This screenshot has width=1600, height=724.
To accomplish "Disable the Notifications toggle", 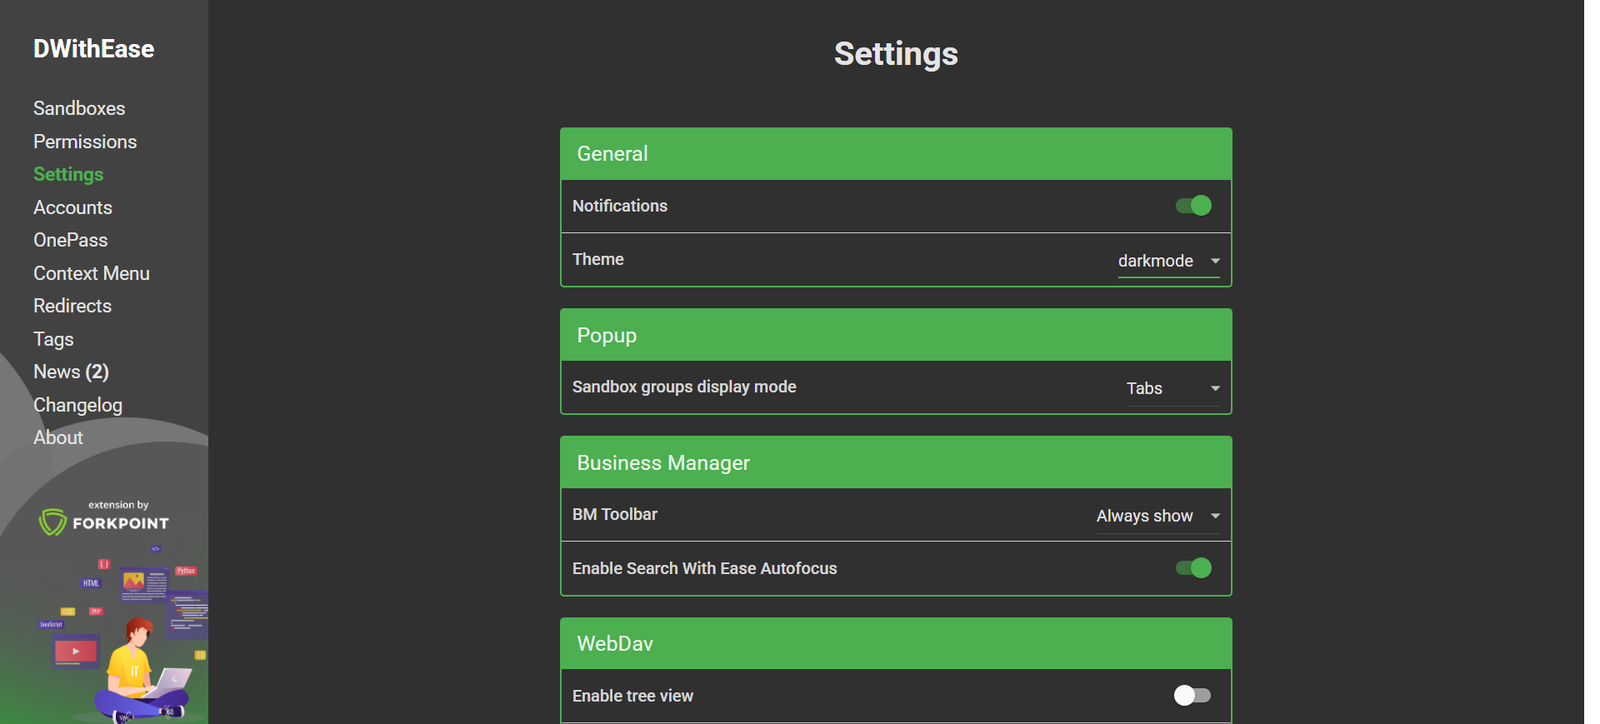I will point(1193,206).
